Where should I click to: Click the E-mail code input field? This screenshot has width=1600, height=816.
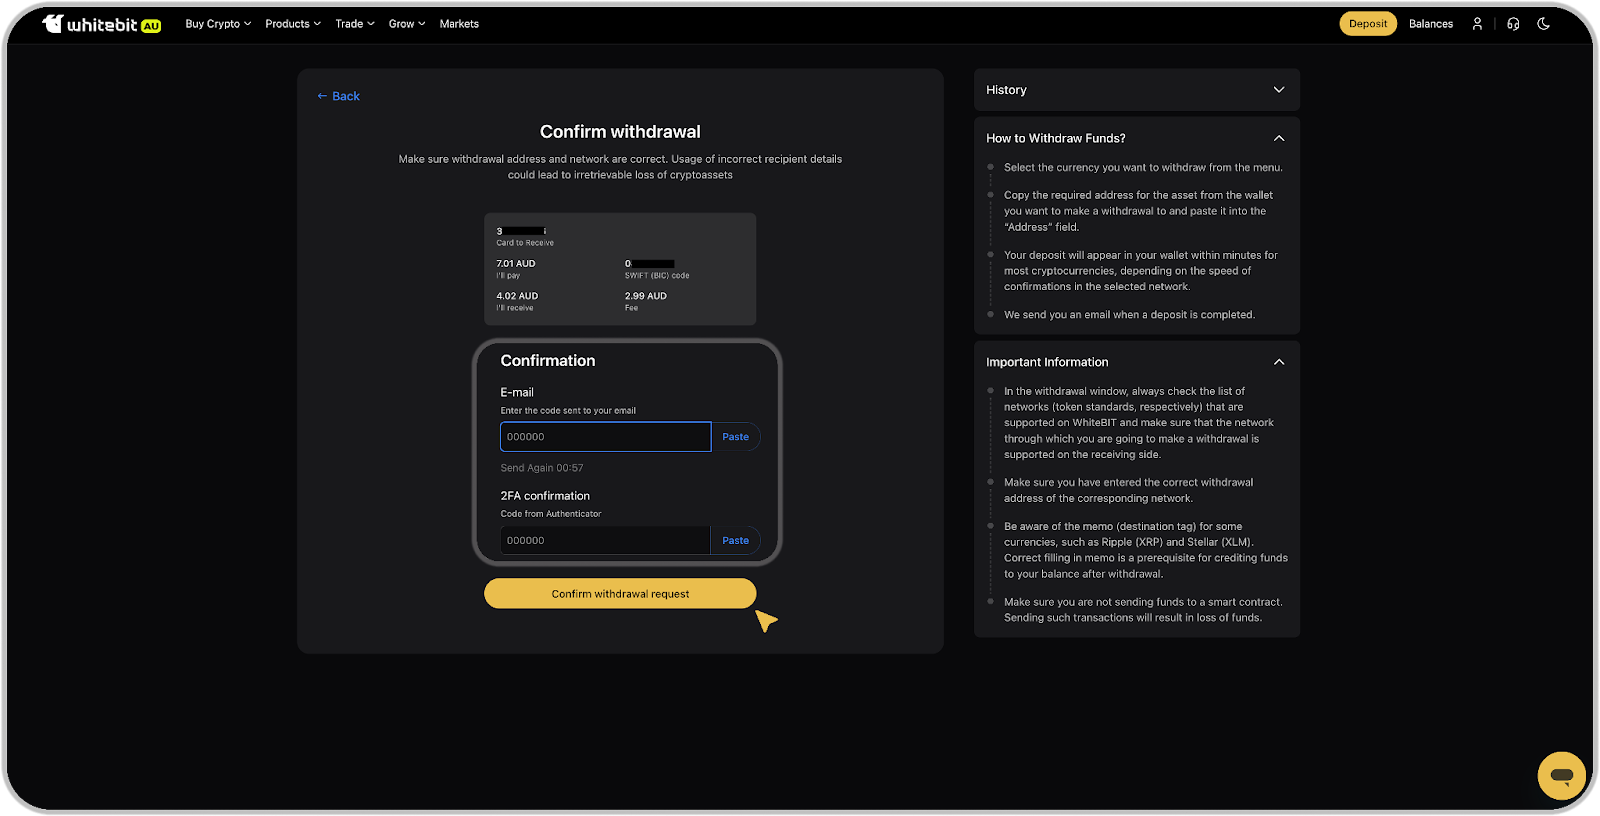605,437
